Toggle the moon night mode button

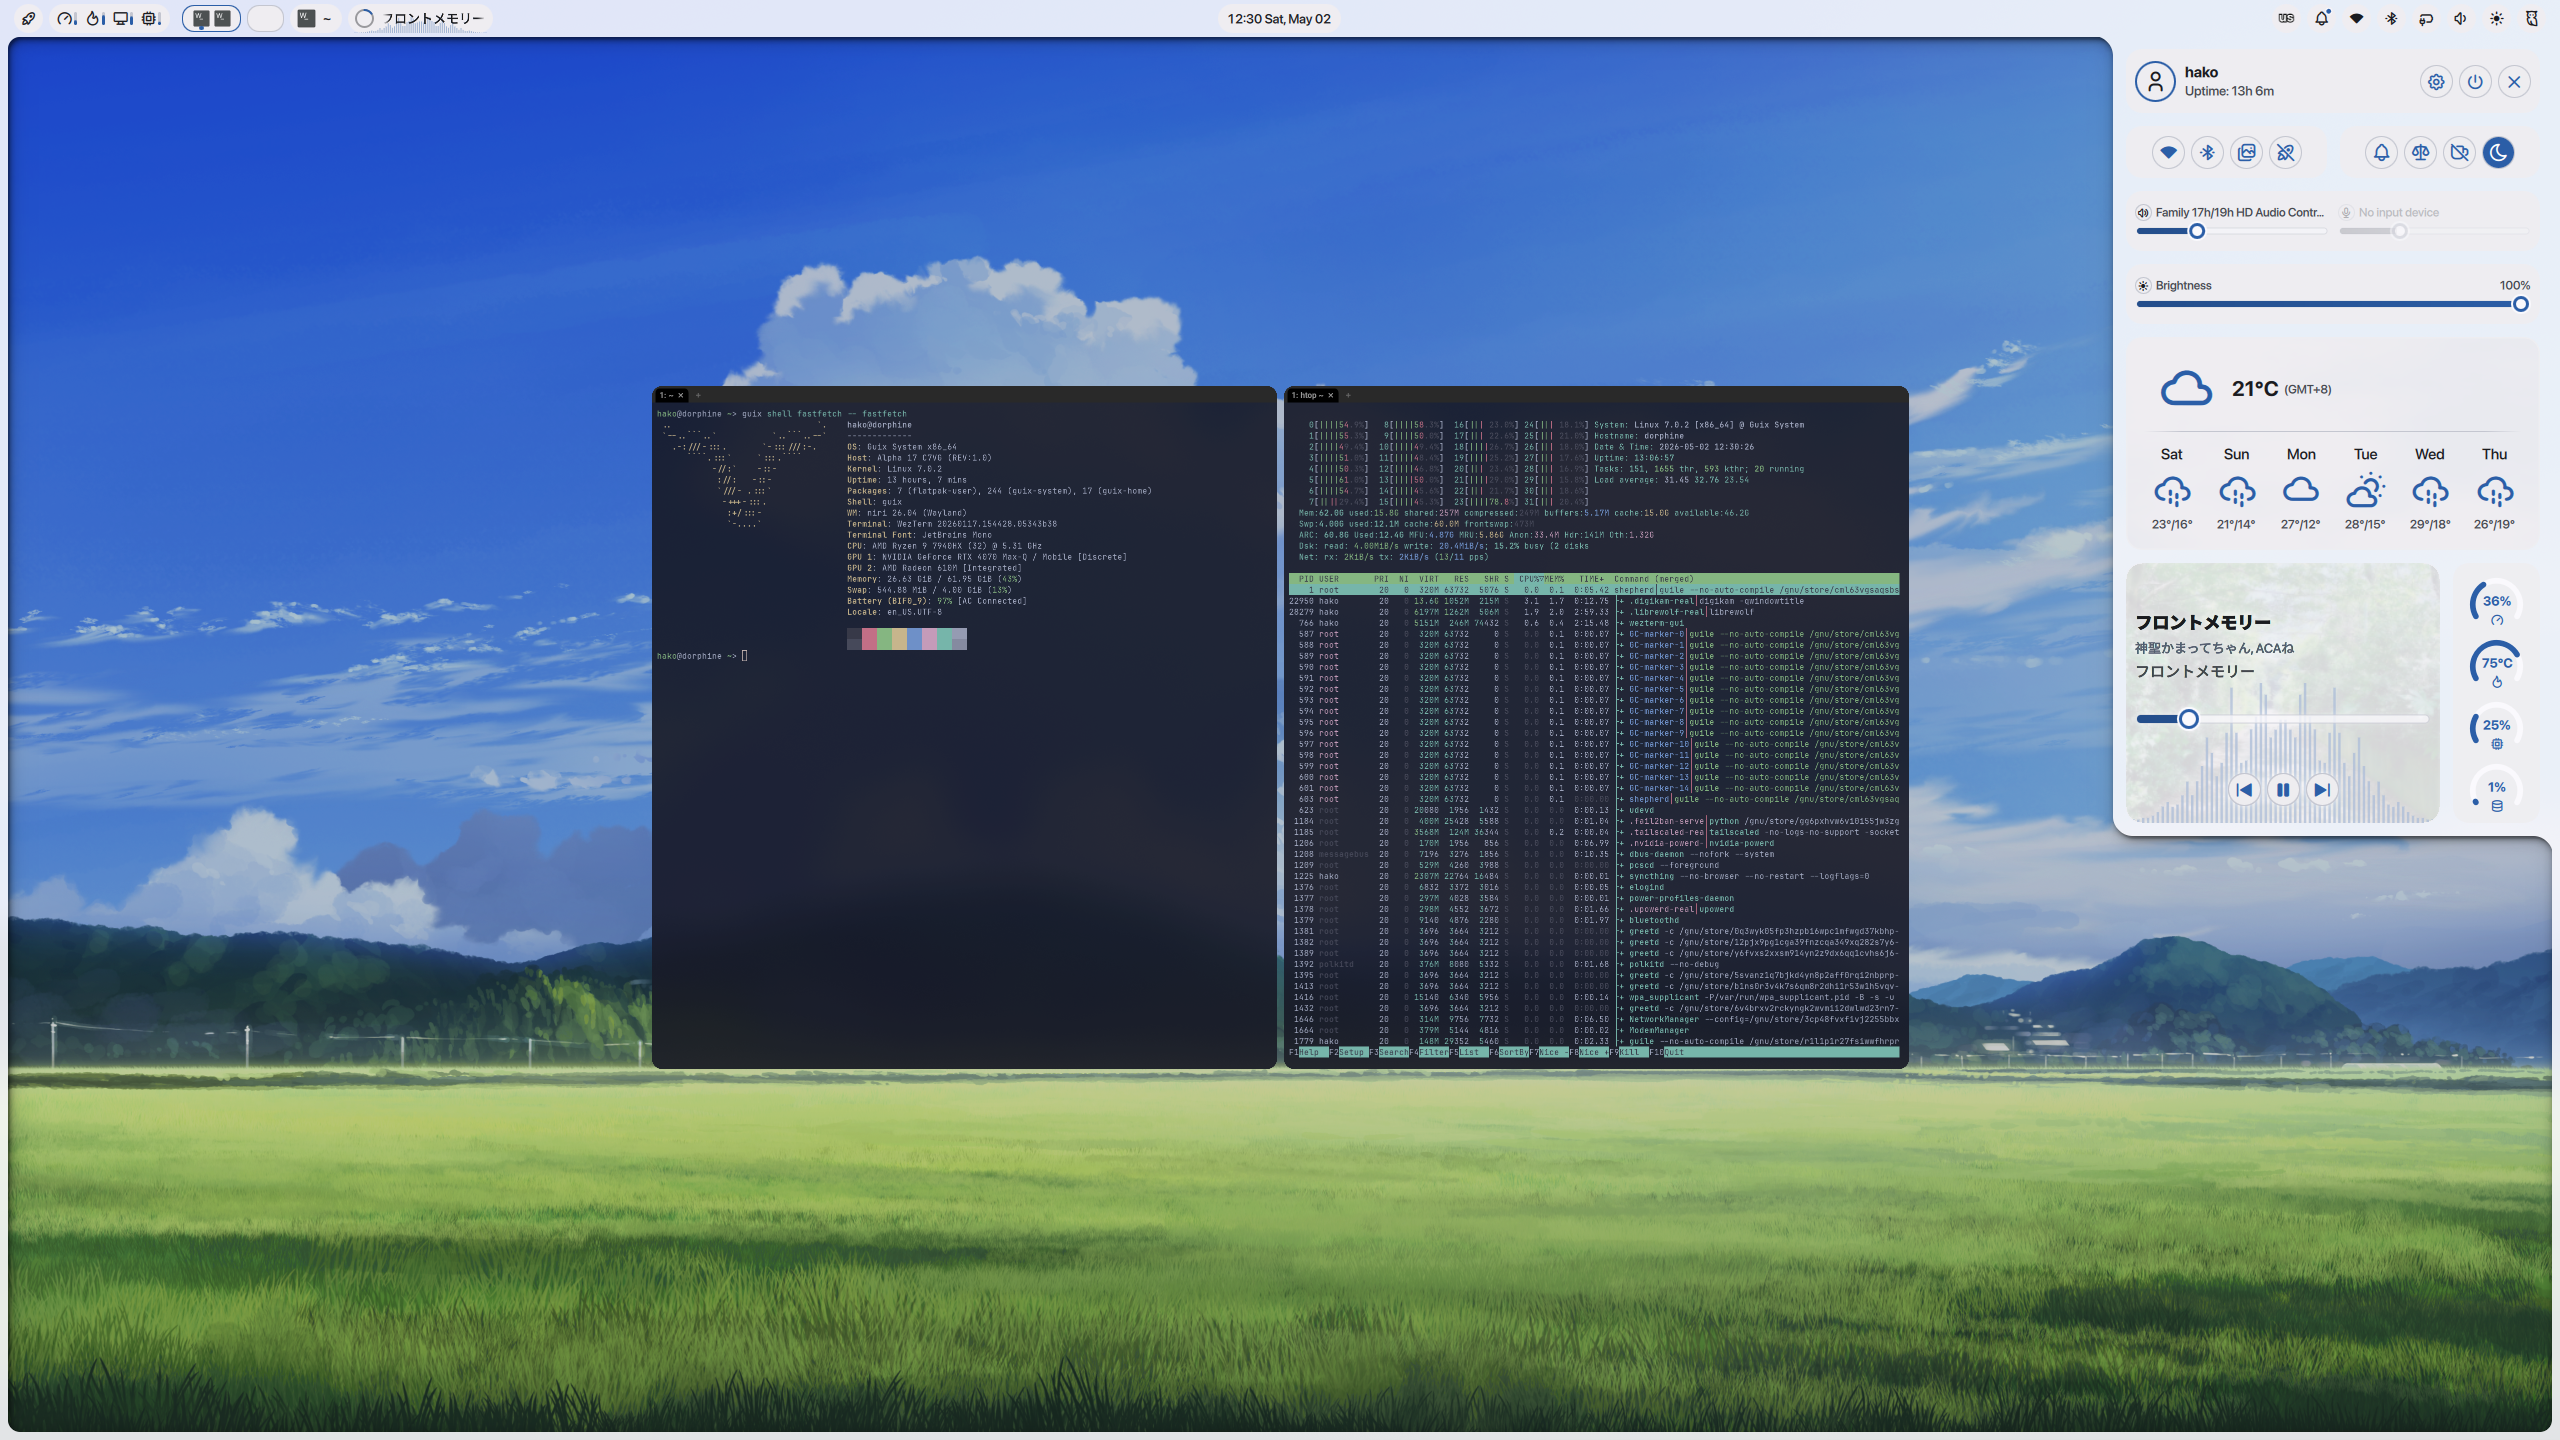2499,152
